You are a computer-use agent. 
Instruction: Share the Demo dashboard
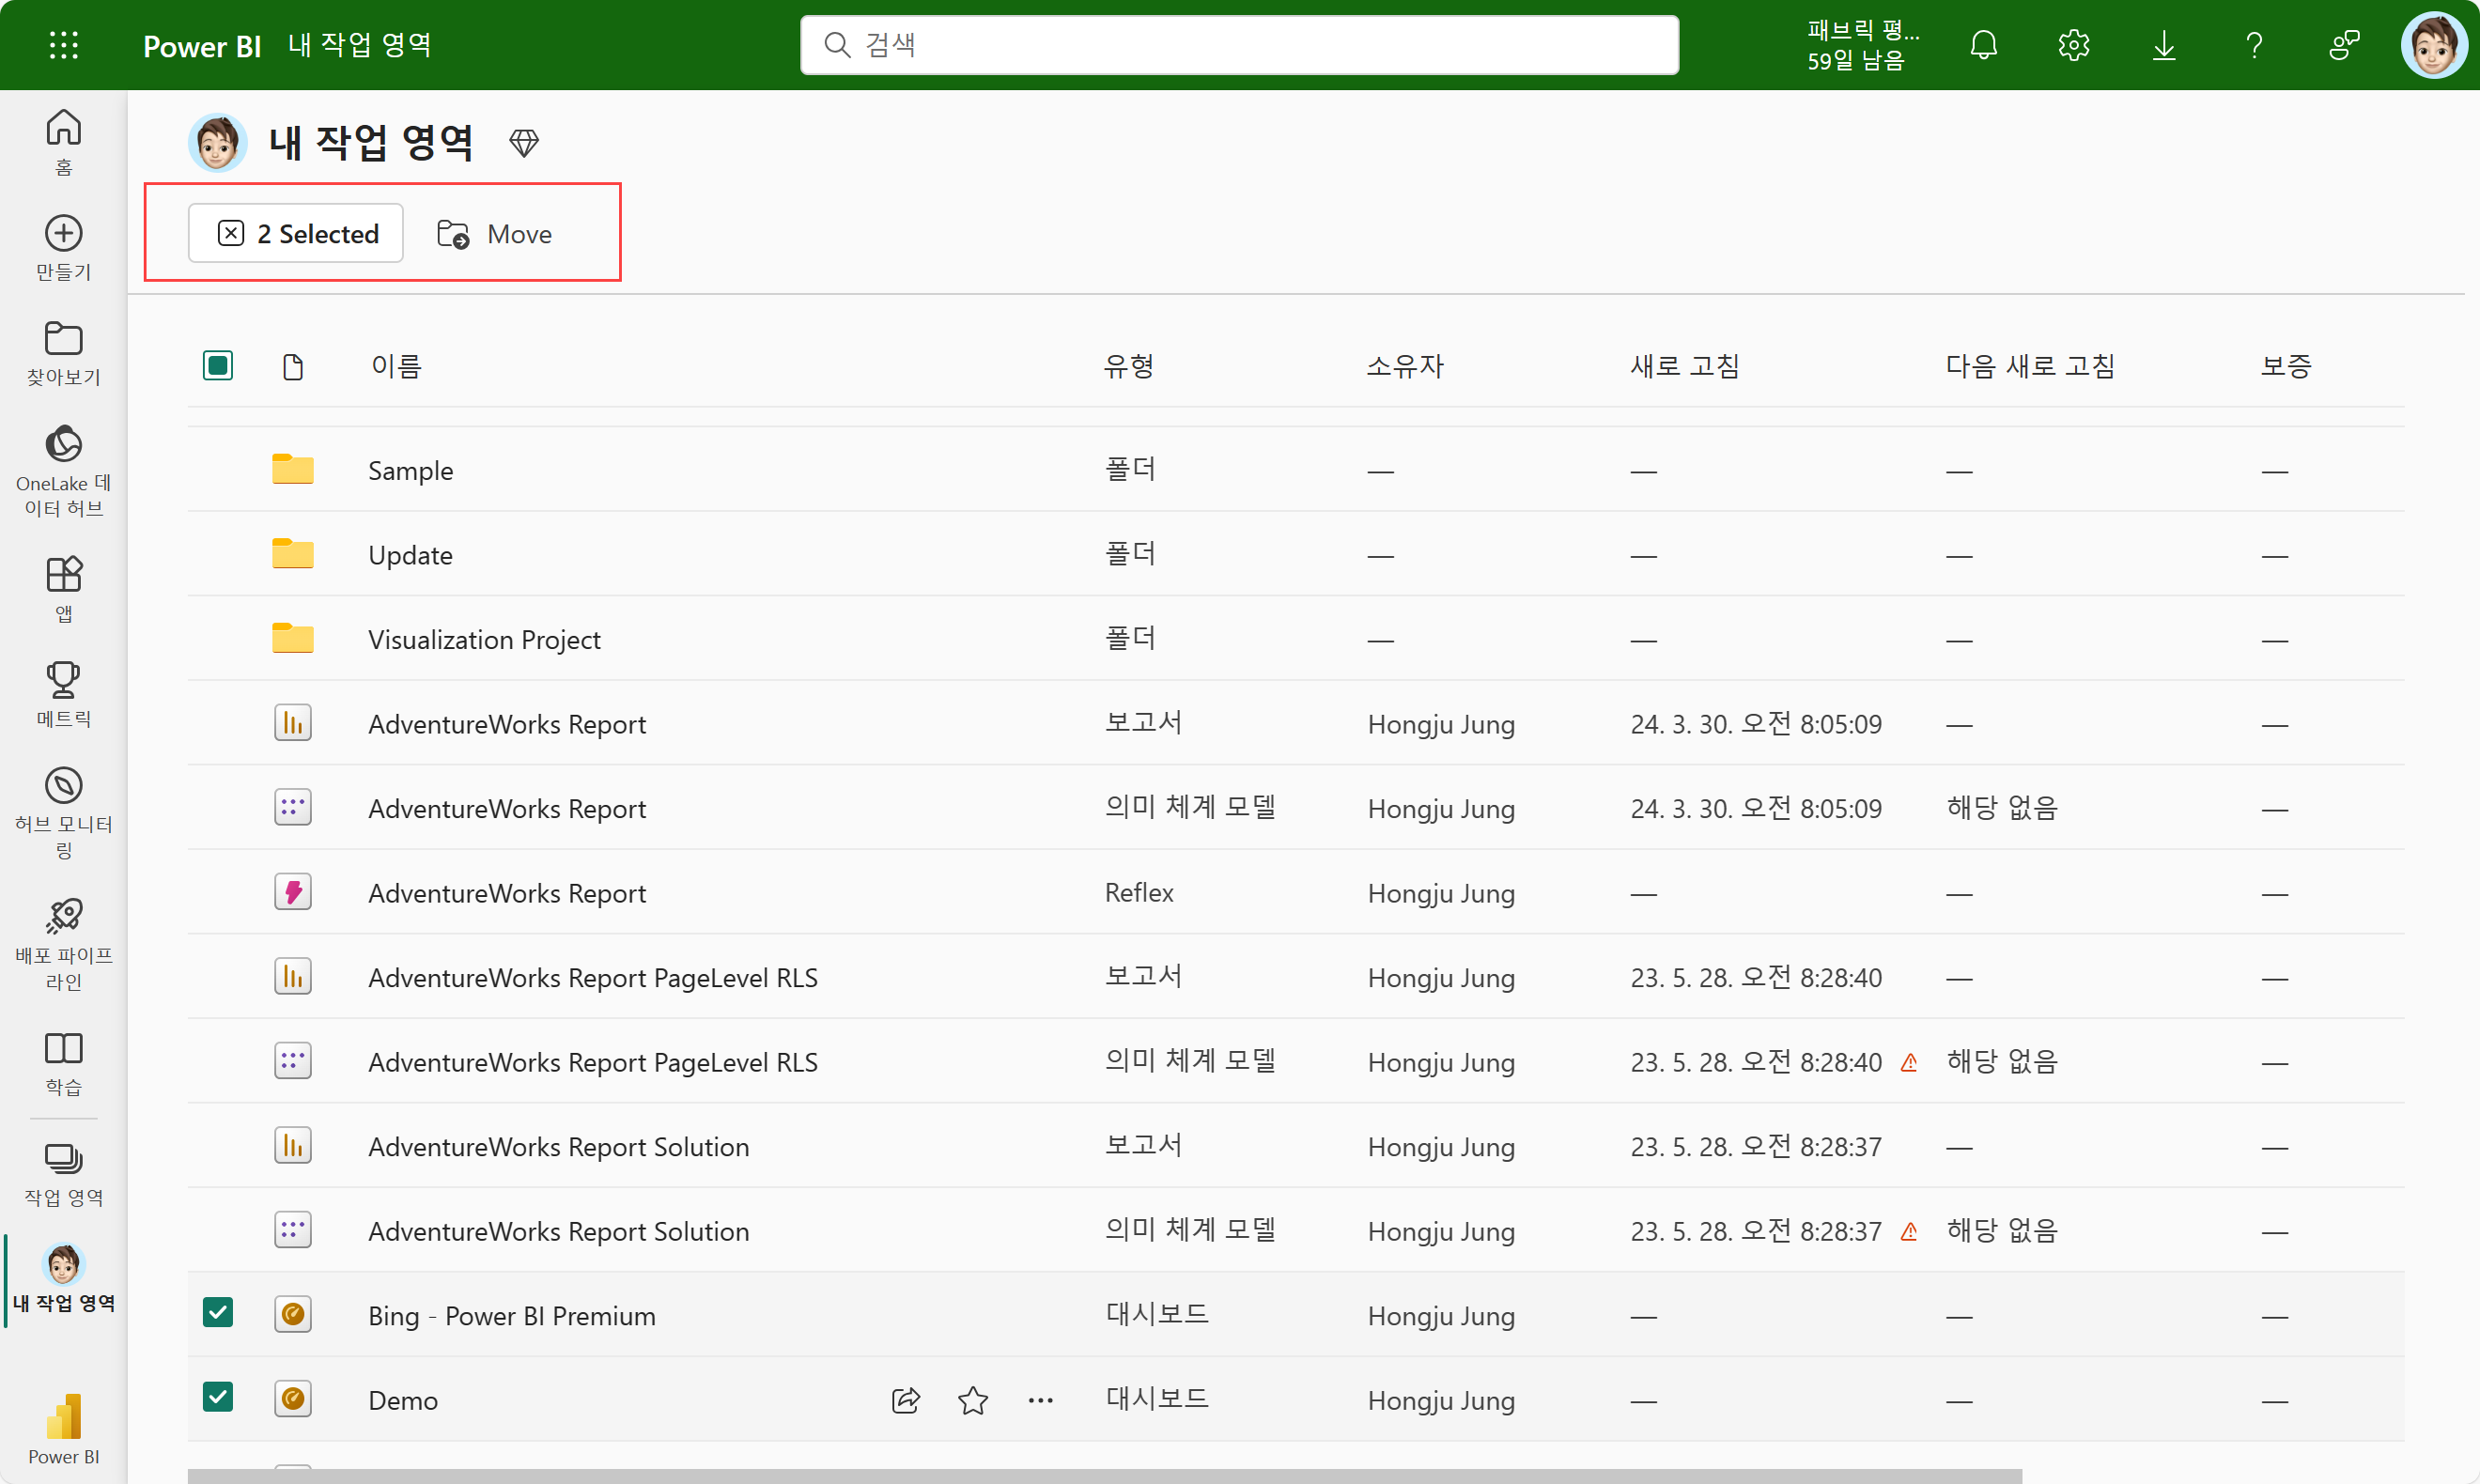(x=905, y=1400)
